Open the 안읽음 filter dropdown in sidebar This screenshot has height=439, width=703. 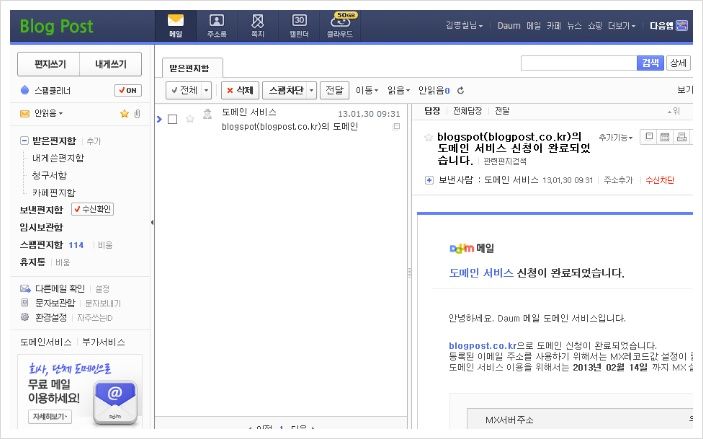pos(48,113)
